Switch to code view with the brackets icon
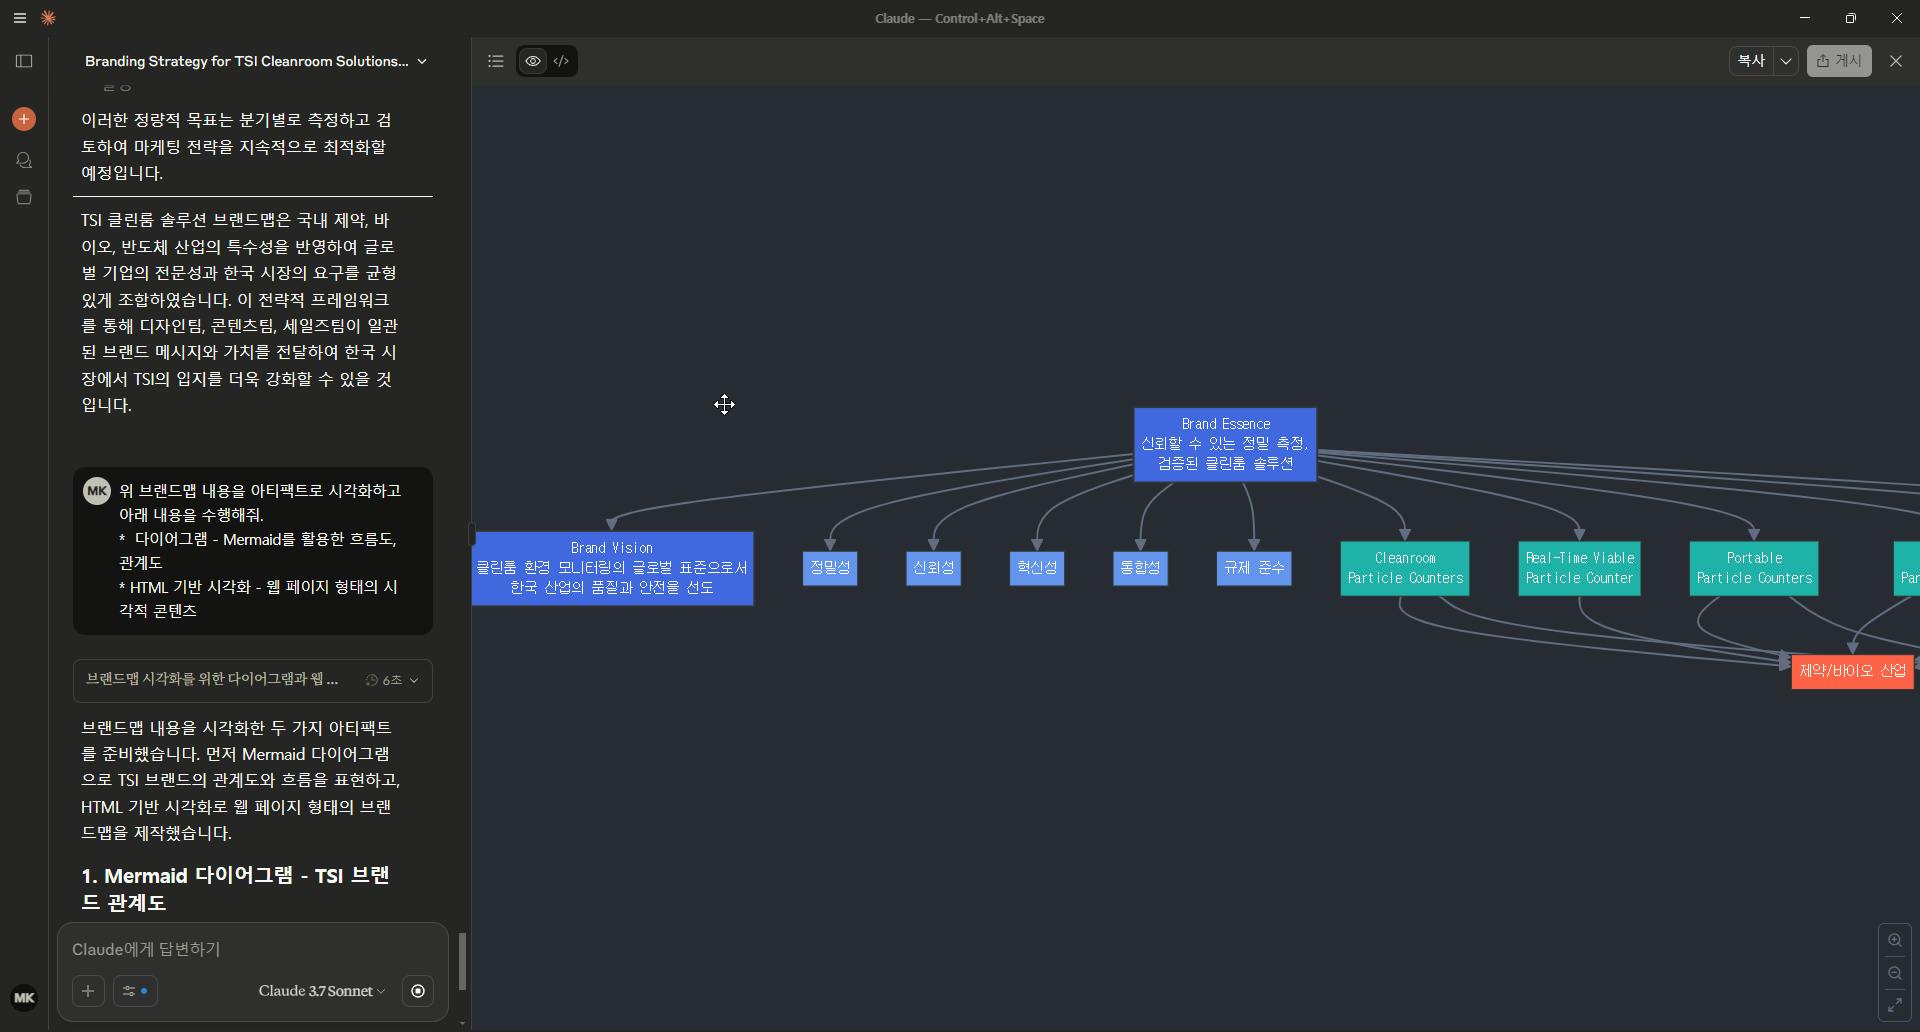The width and height of the screenshot is (1920, 1032). point(561,61)
